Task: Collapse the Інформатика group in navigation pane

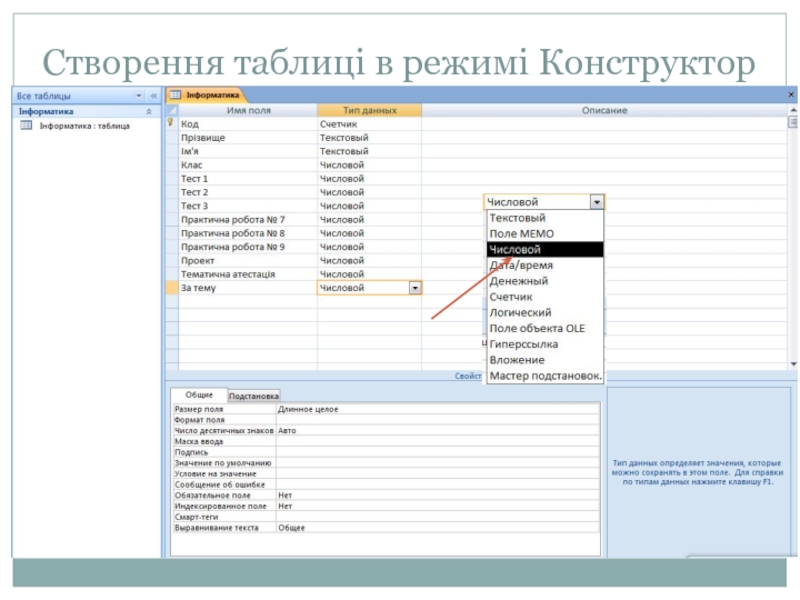Action: coord(149,111)
